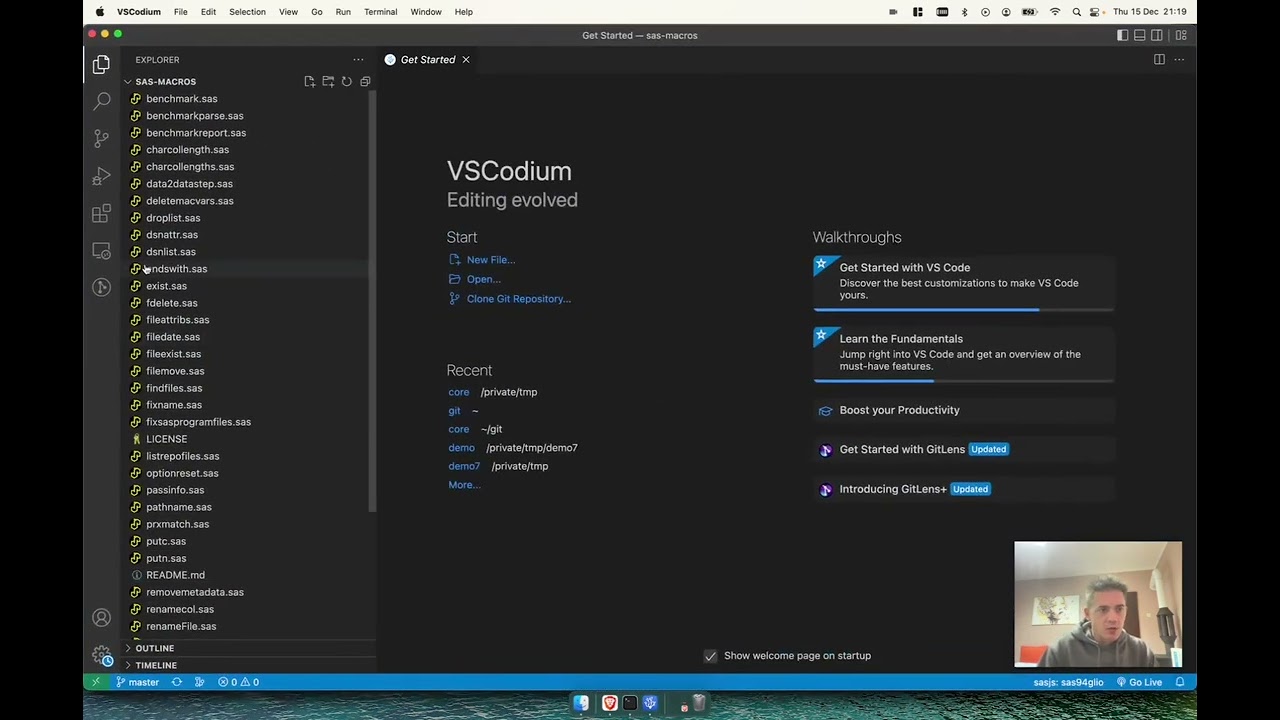Click the New Folder icon in Explorer header
The height and width of the screenshot is (720, 1280).
tap(328, 82)
